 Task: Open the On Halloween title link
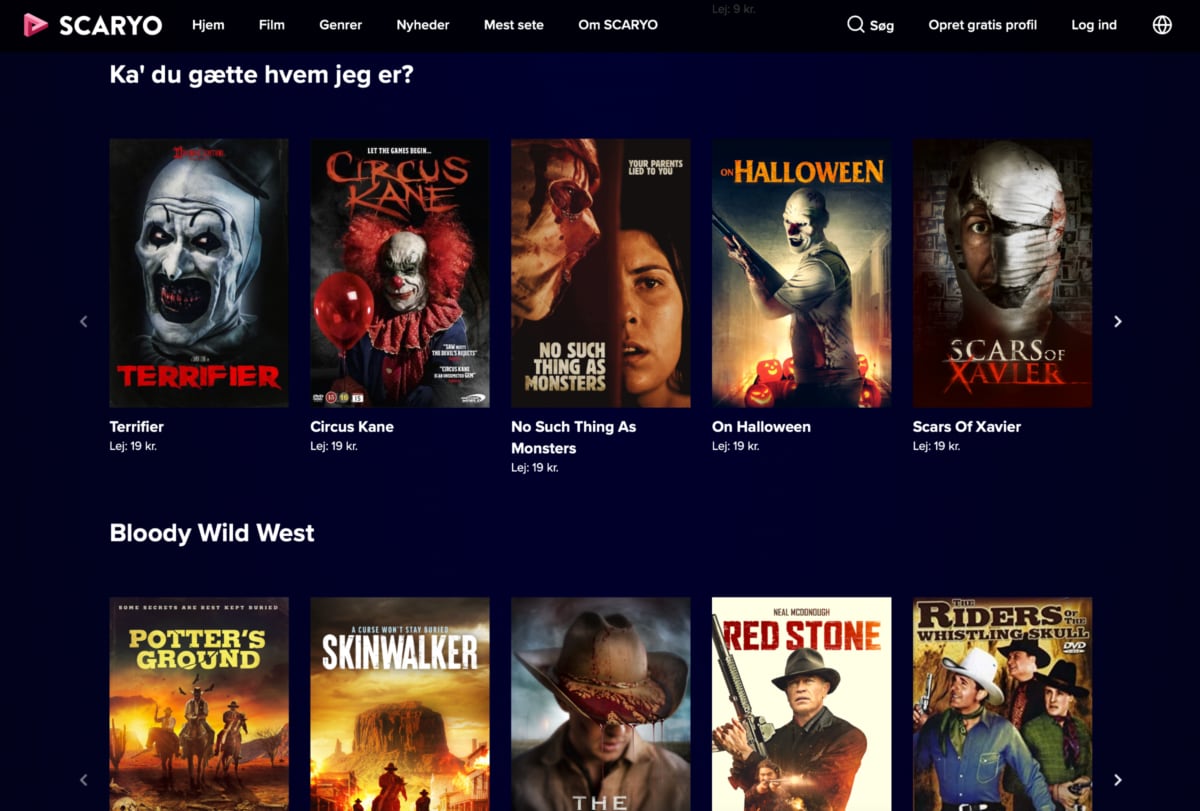coord(761,427)
